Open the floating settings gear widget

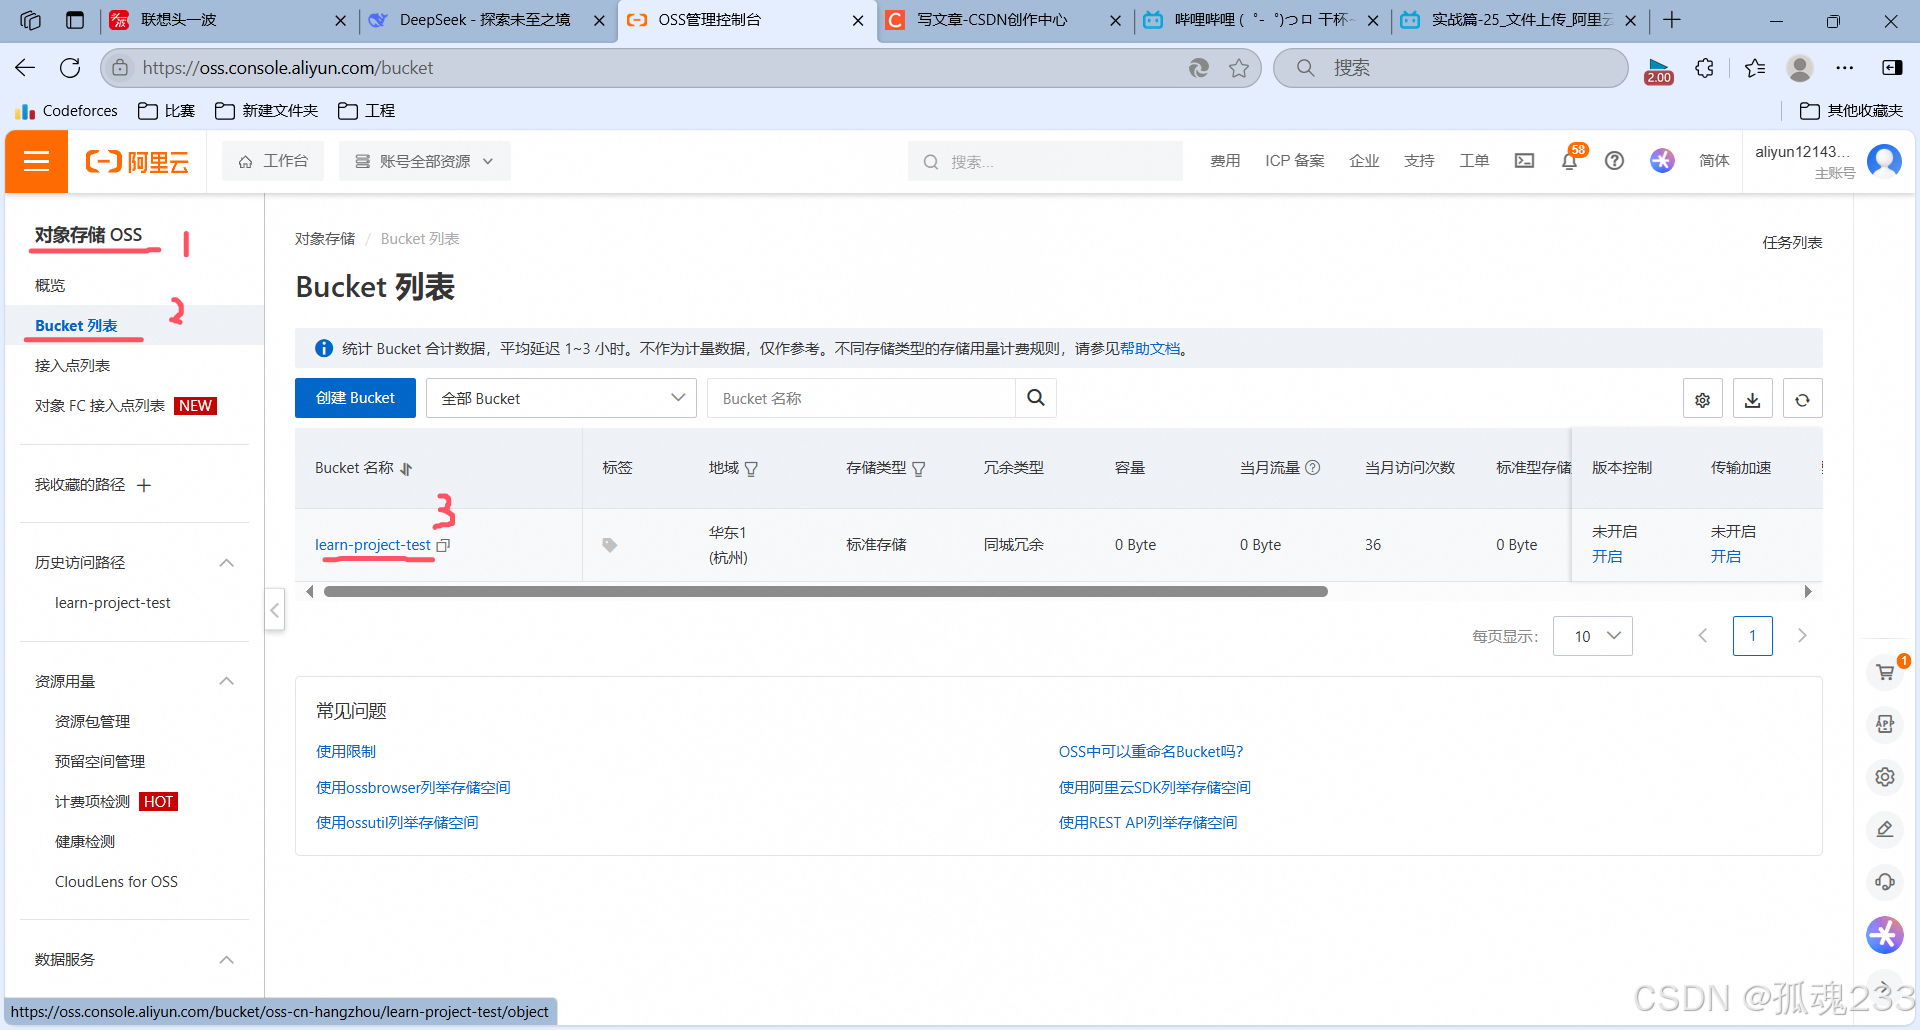click(1885, 777)
